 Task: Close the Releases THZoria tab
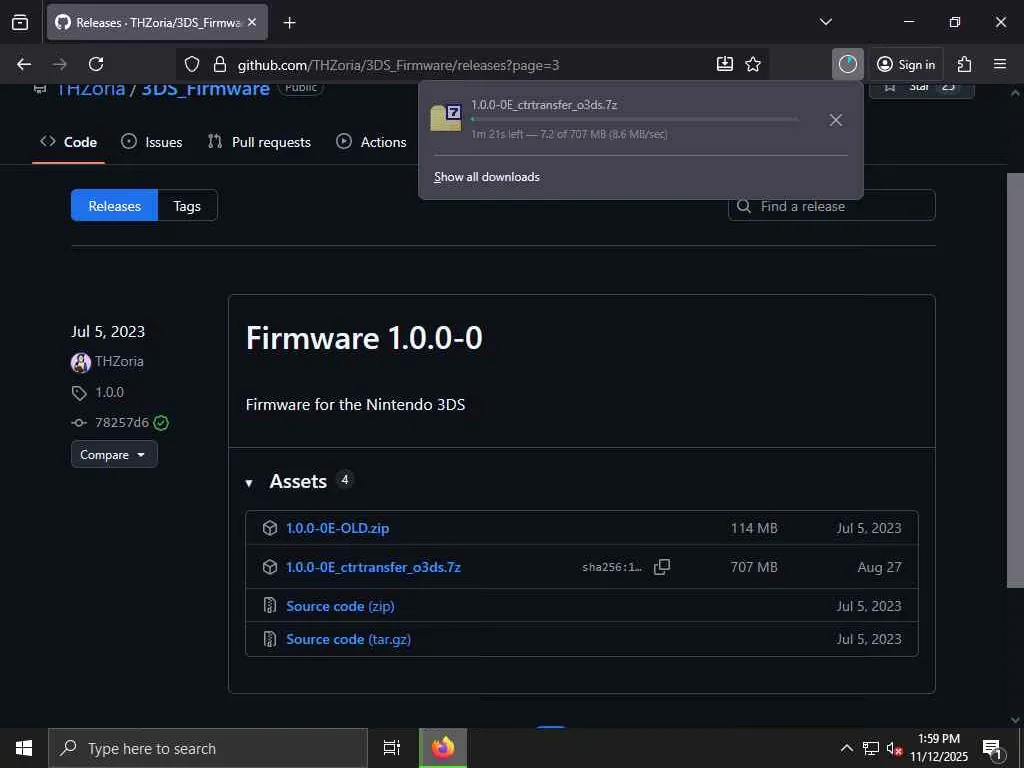252,22
